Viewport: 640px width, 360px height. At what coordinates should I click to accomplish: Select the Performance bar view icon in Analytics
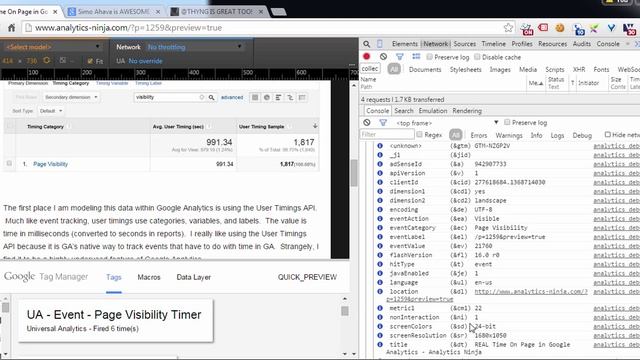coord(278,98)
